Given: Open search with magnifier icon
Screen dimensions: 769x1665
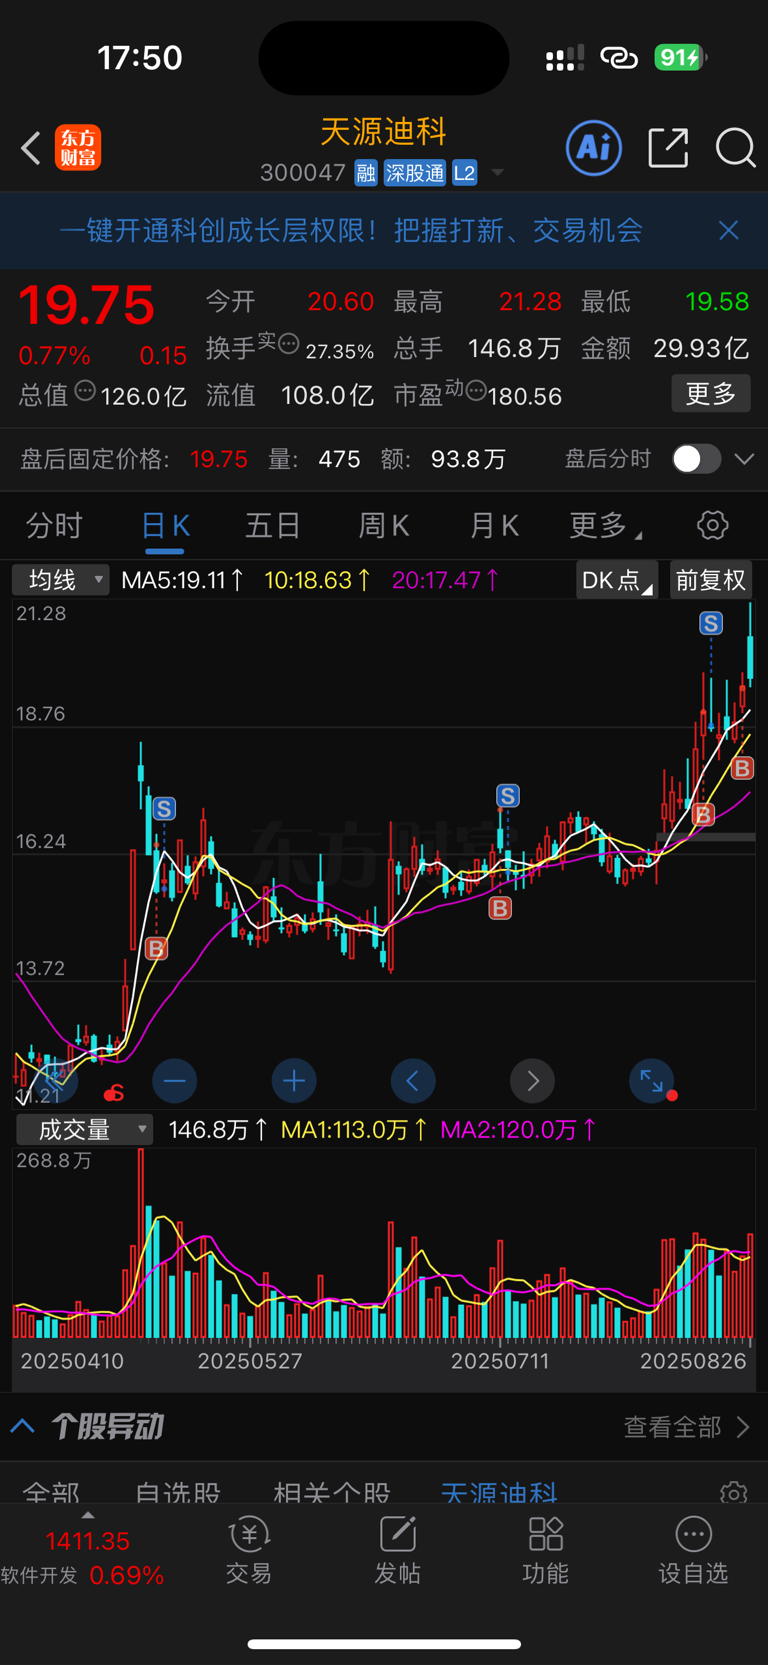Looking at the screenshot, I should pyautogui.click(x=735, y=148).
